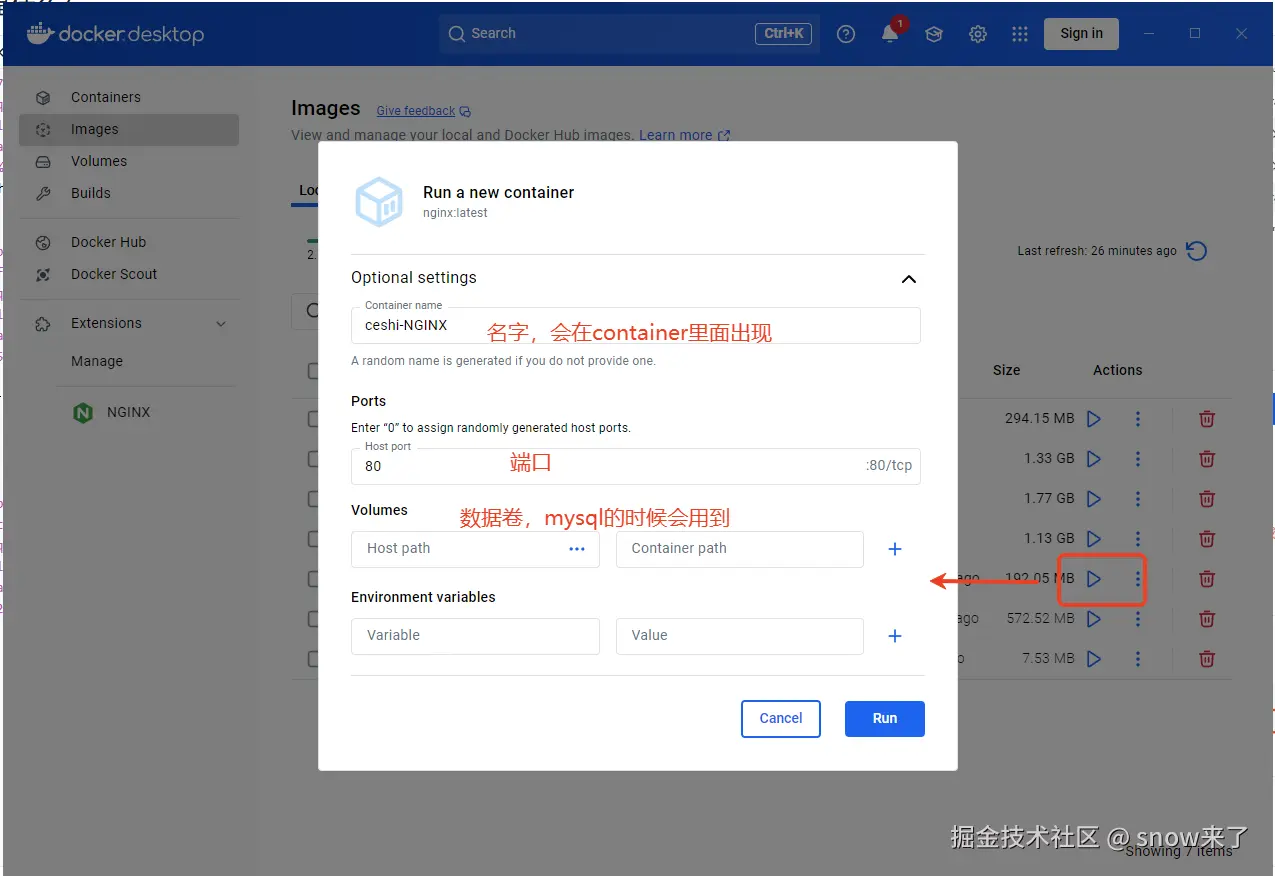
Task: Click the Container path field
Action: (739, 549)
